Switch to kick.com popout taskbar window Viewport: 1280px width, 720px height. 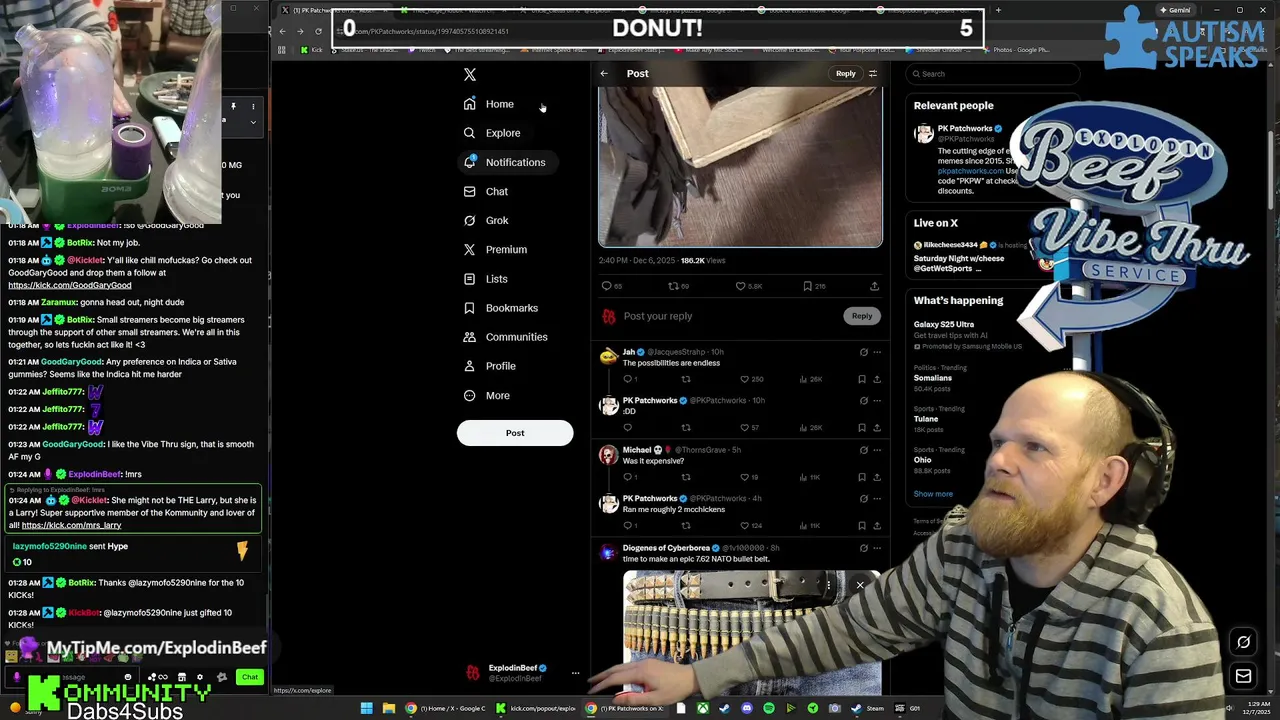click(536, 708)
